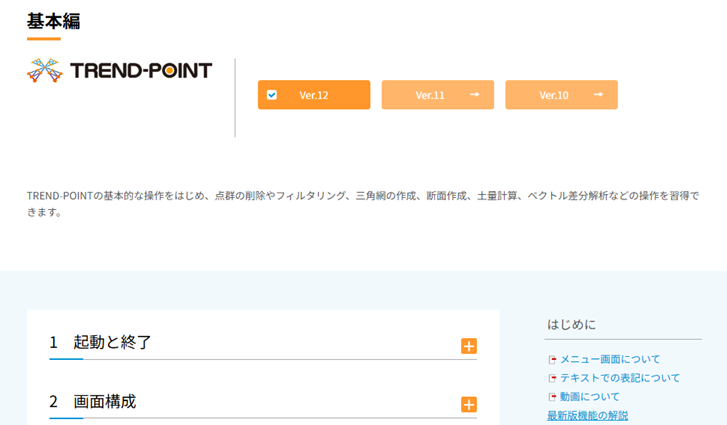The image size is (727, 425).
Task: Click the TREND-POINT logo
Action: pyautogui.click(x=120, y=70)
